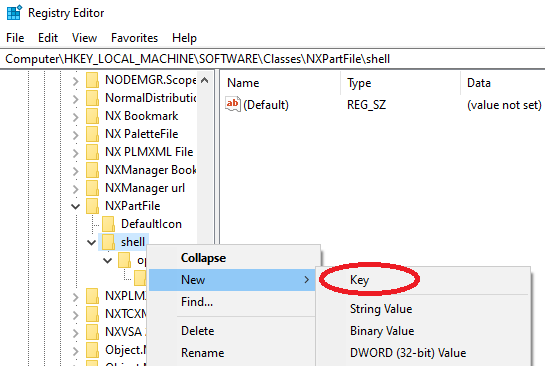Select the DefaultIcon tree label
Image resolution: width=545 pixels, height=366 pixels.
pyautogui.click(x=151, y=224)
